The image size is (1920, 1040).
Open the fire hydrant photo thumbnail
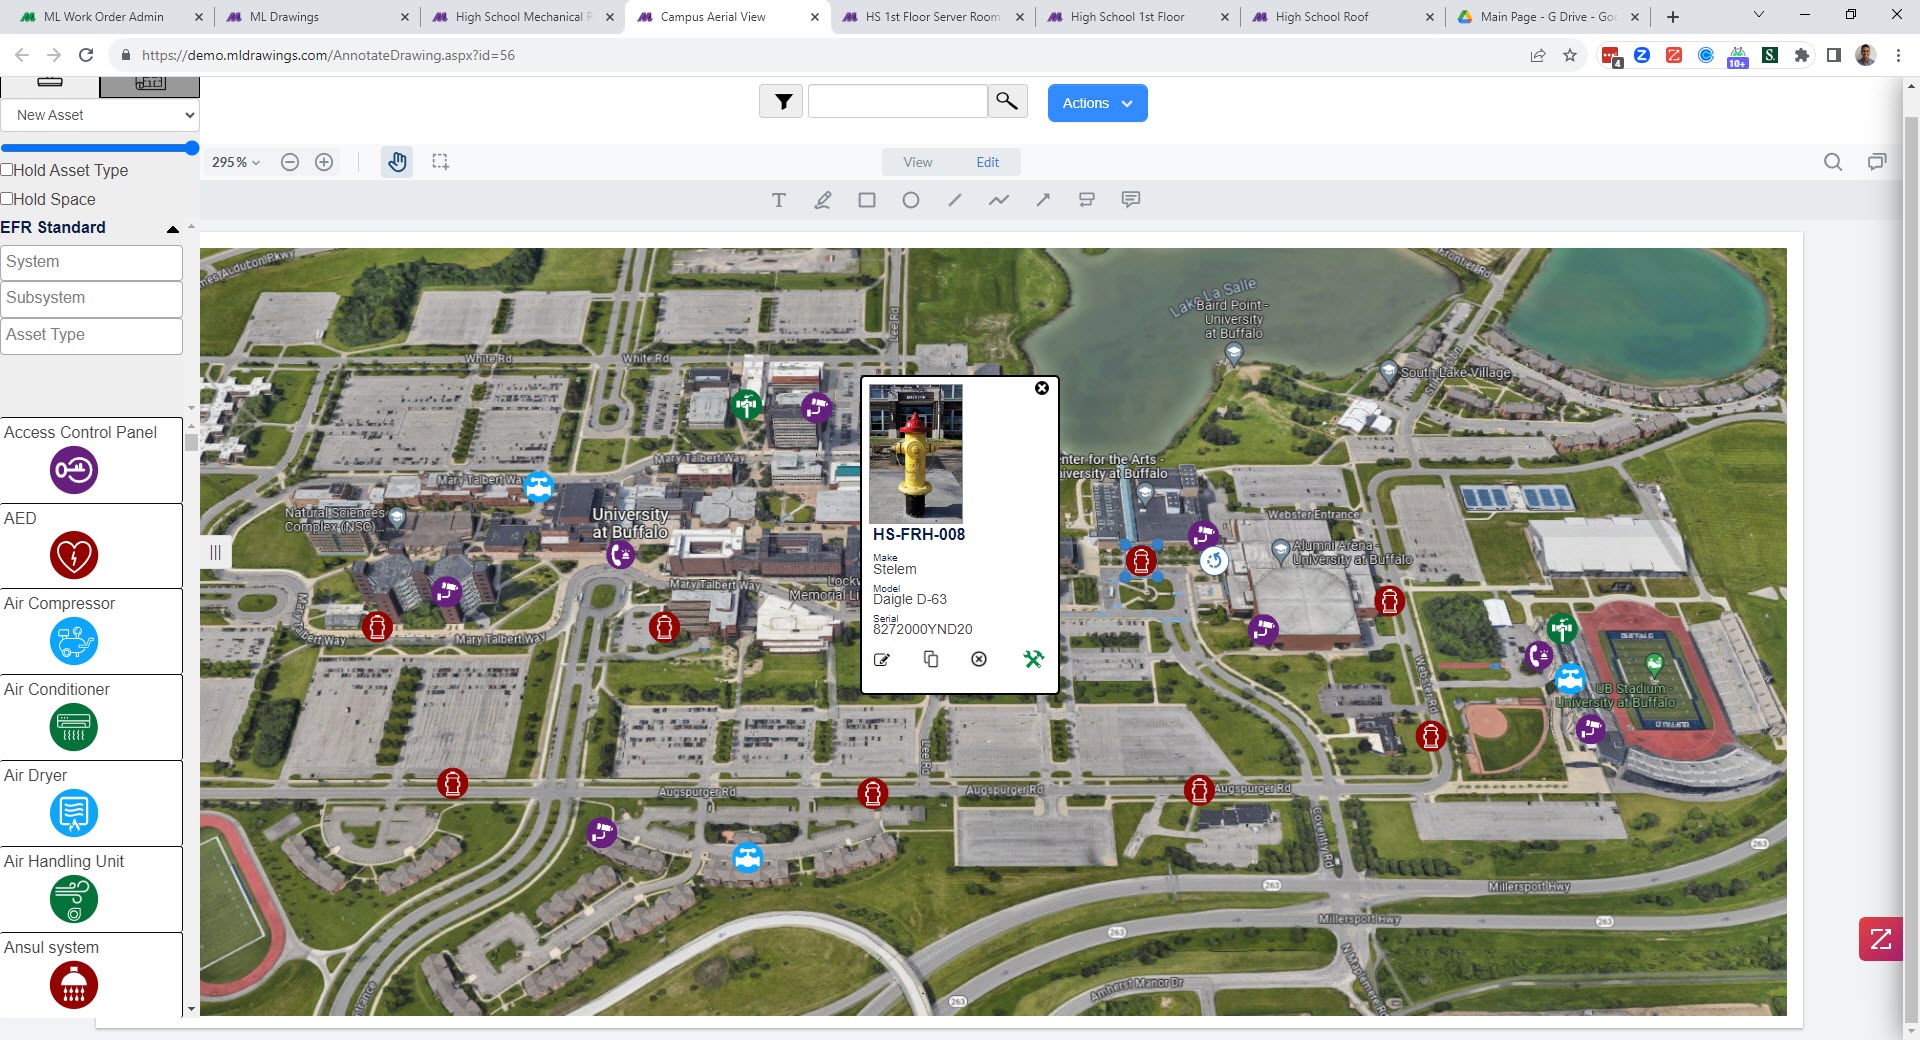click(x=916, y=452)
